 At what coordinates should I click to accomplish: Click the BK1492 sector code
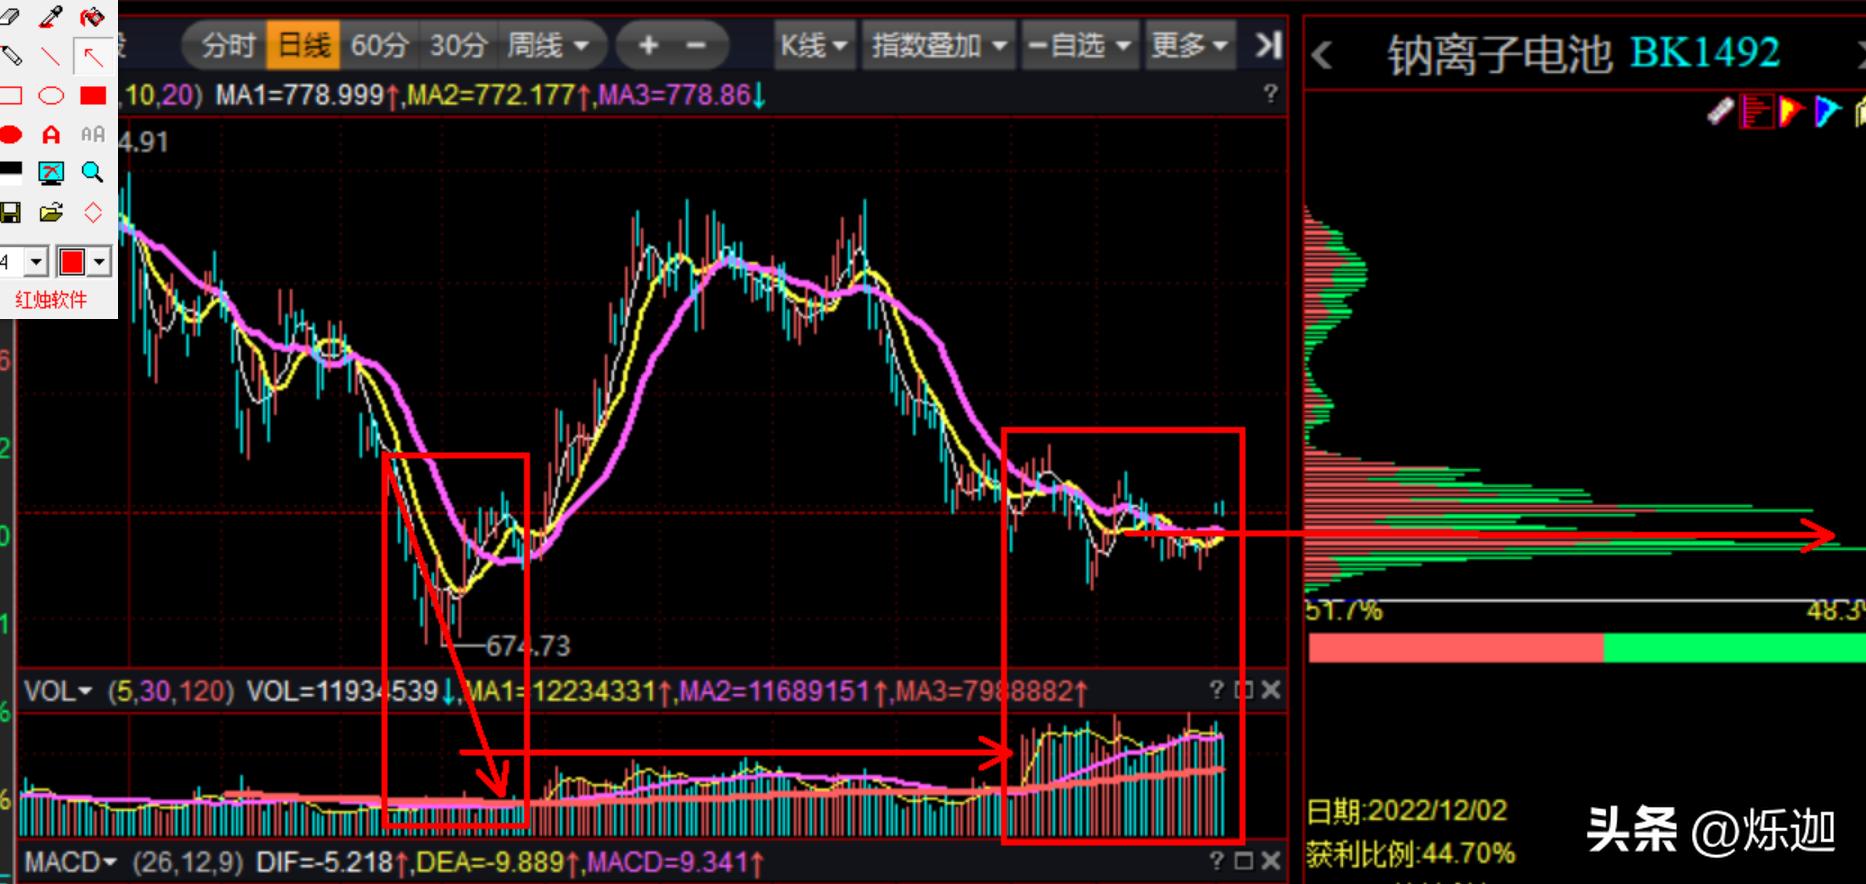(x=1705, y=52)
